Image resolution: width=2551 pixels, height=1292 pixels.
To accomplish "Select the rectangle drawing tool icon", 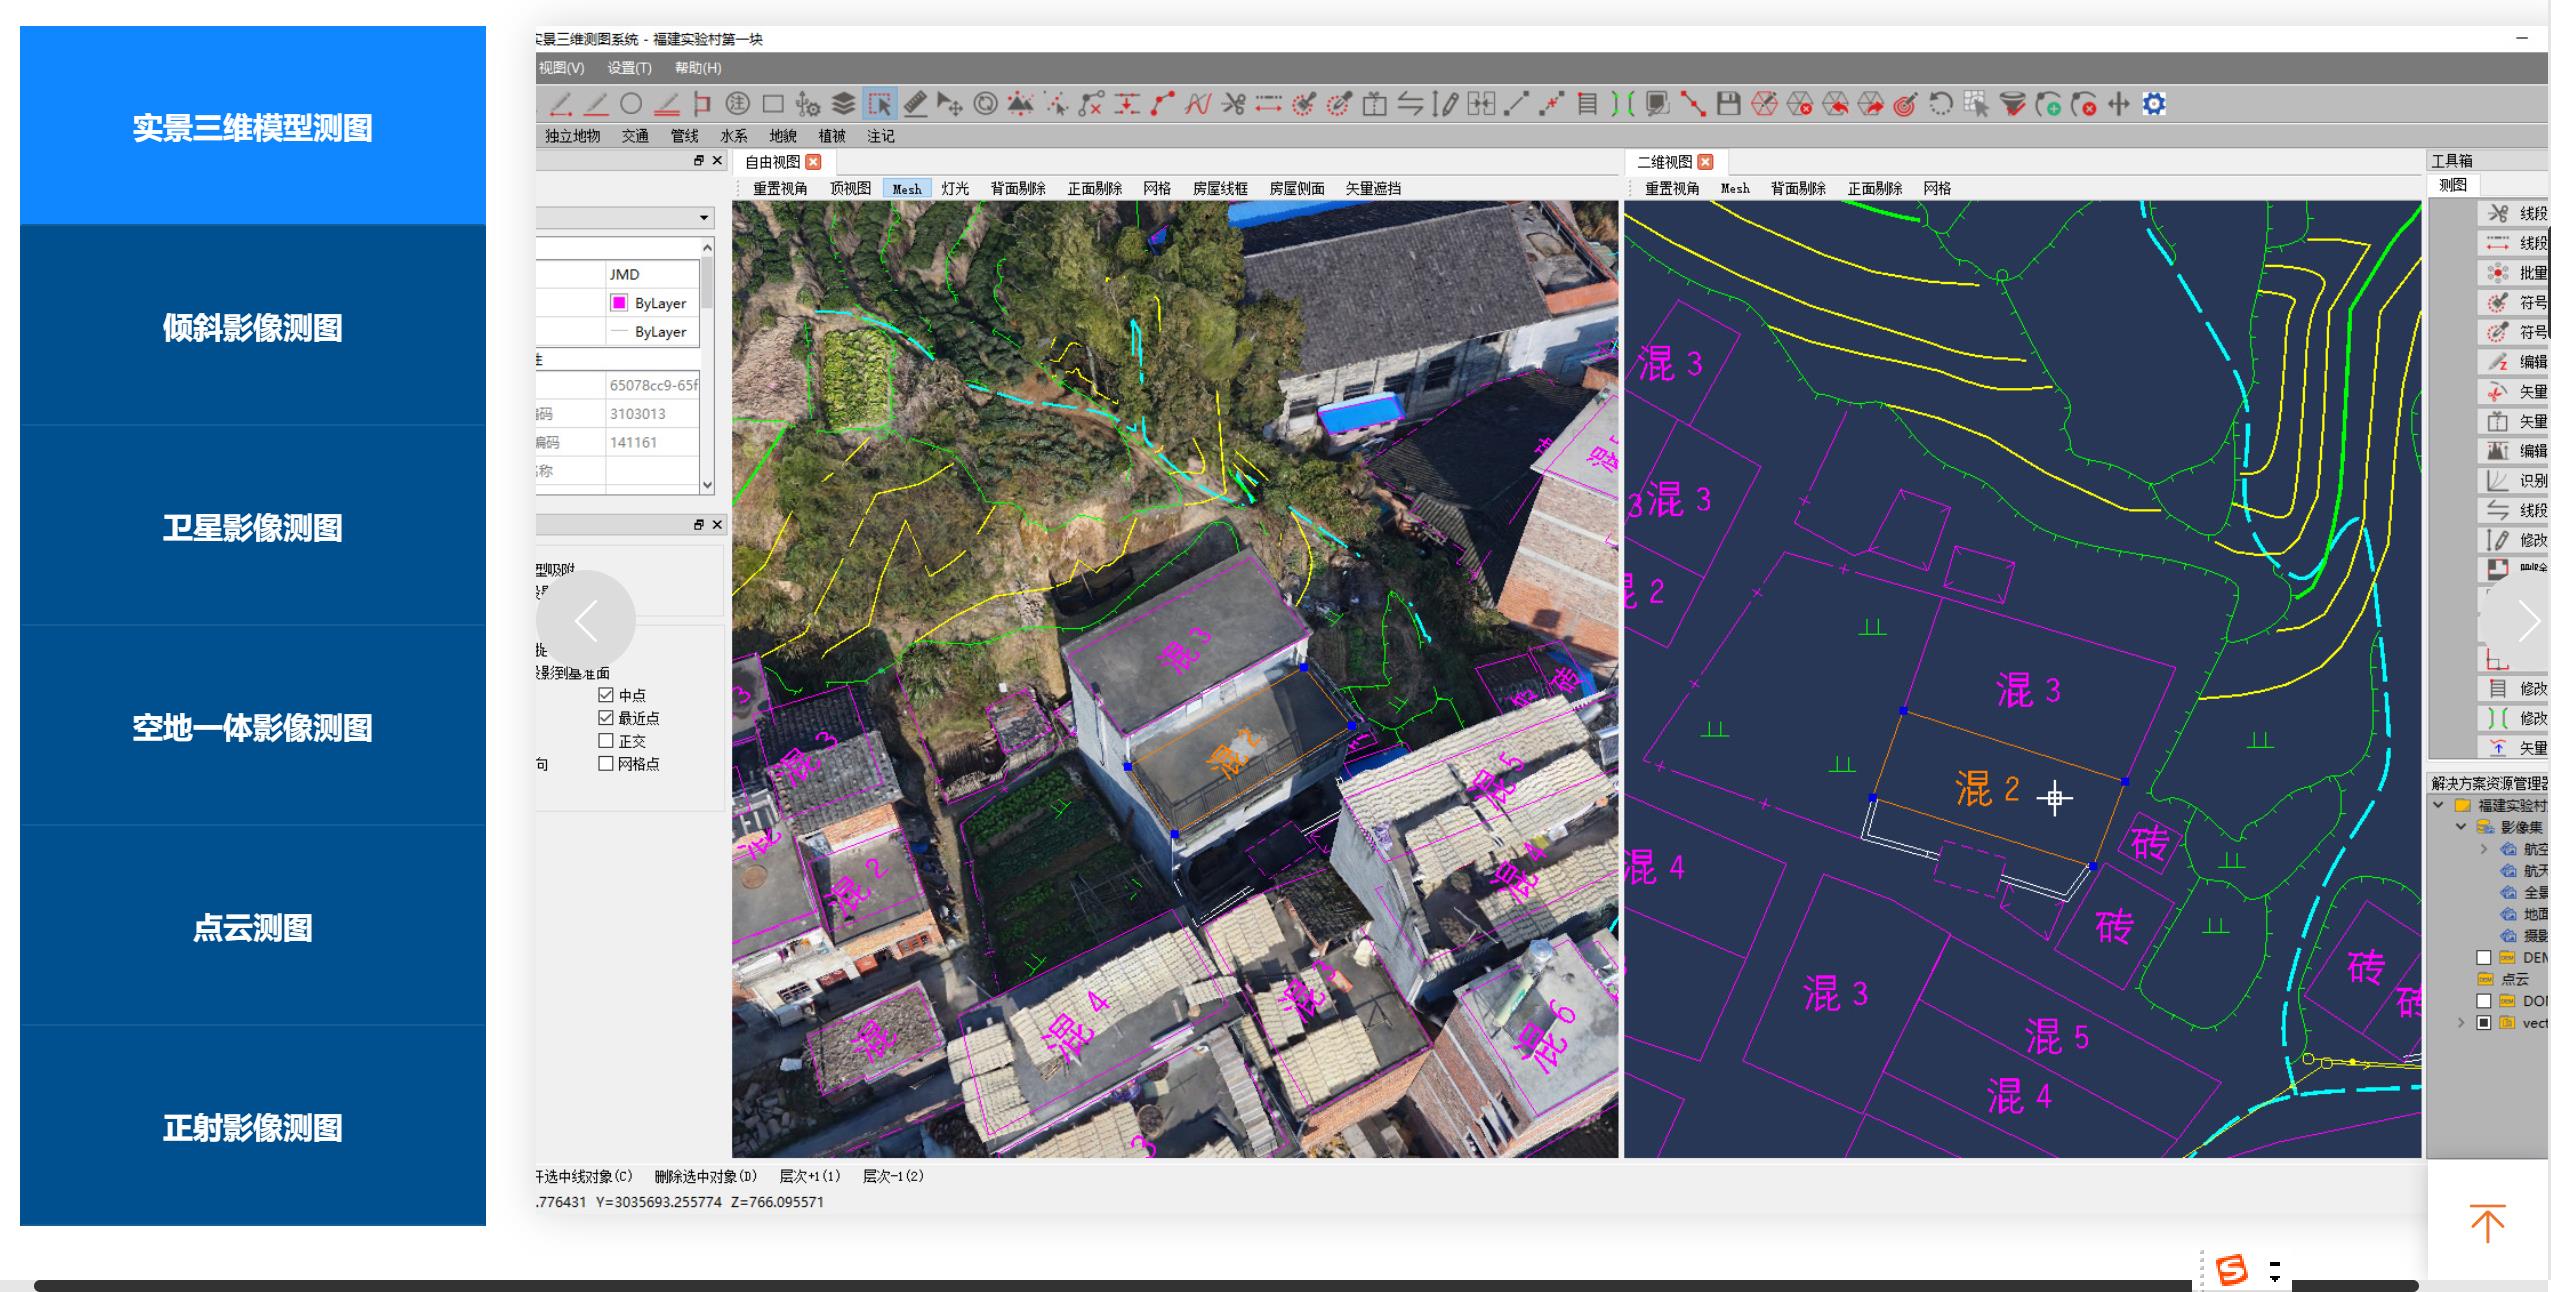I will pyautogui.click(x=773, y=104).
